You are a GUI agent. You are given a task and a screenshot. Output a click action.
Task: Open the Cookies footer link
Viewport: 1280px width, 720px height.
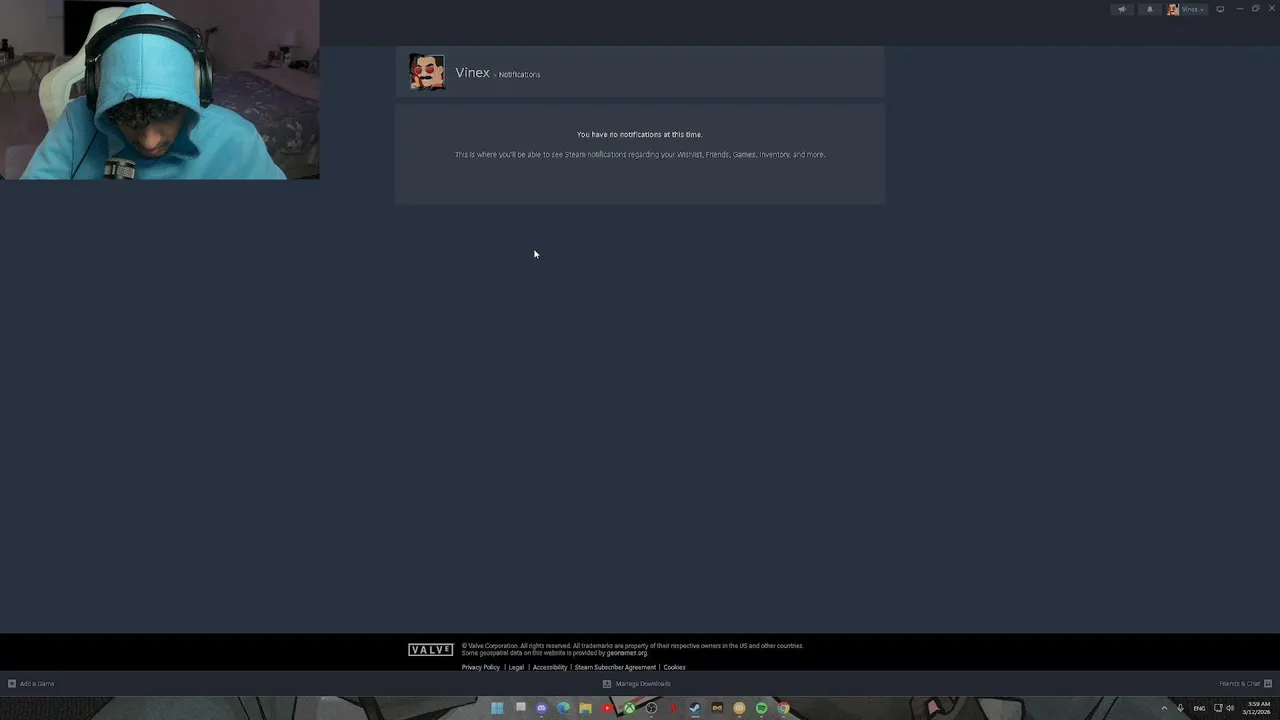(x=674, y=667)
